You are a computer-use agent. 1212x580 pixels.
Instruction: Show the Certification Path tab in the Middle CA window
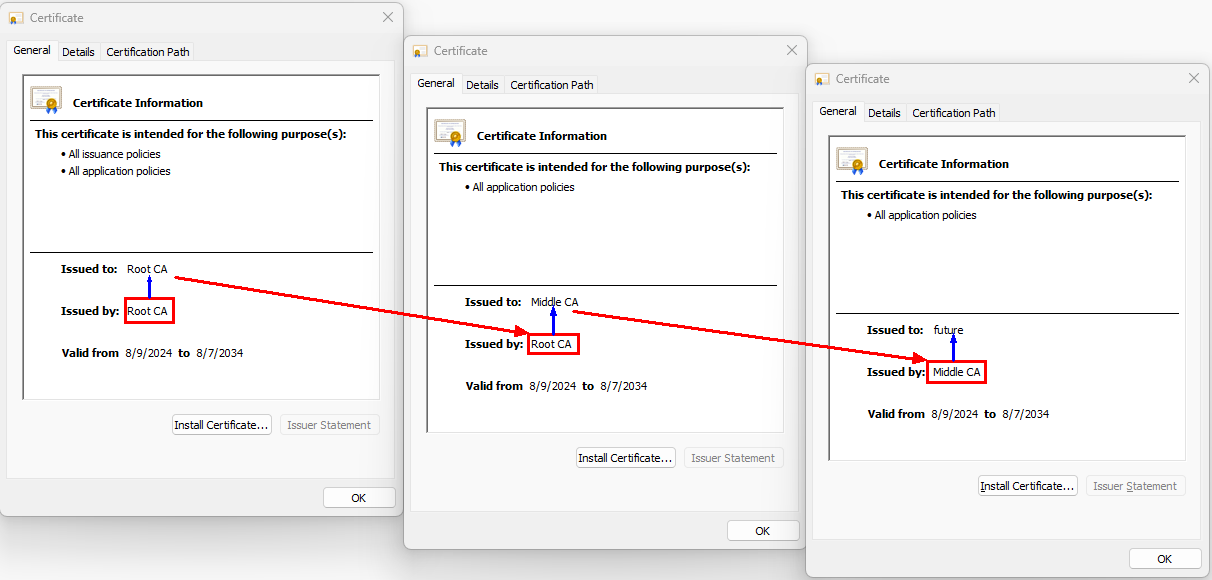click(552, 85)
